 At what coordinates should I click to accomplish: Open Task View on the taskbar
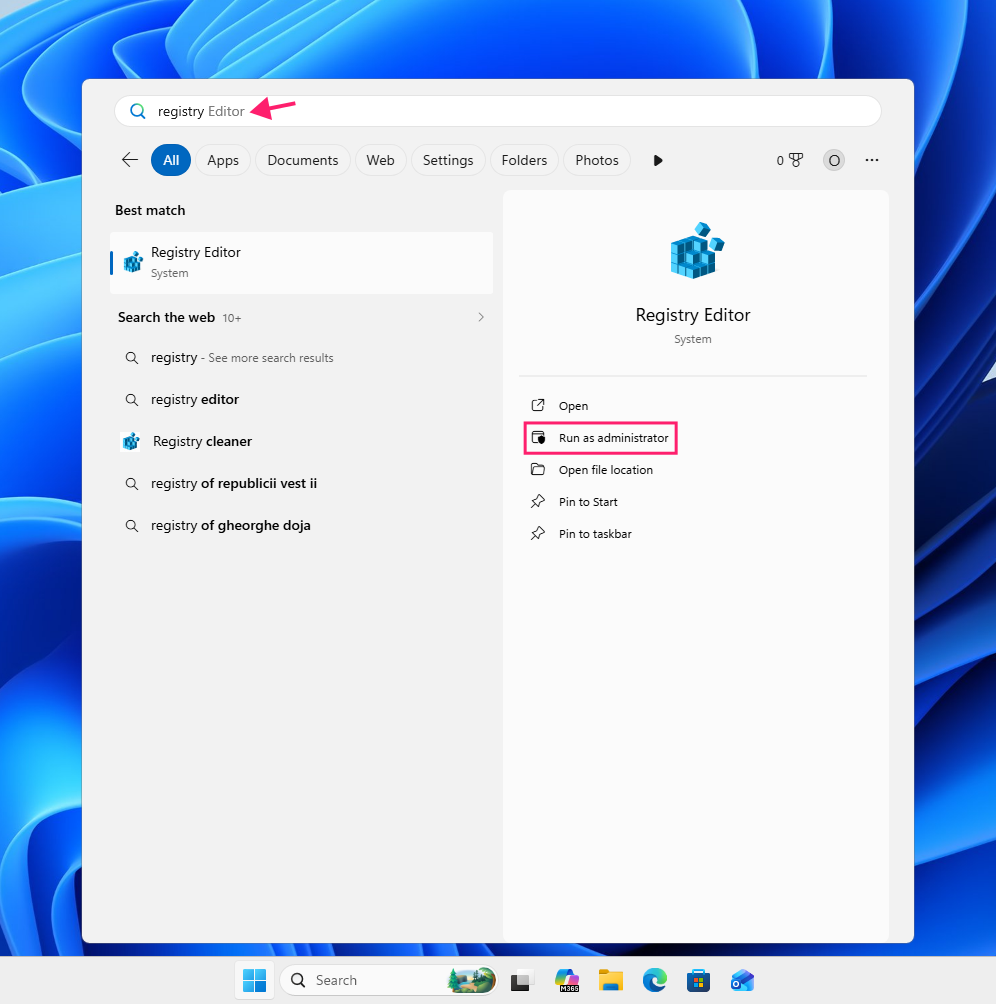522,980
